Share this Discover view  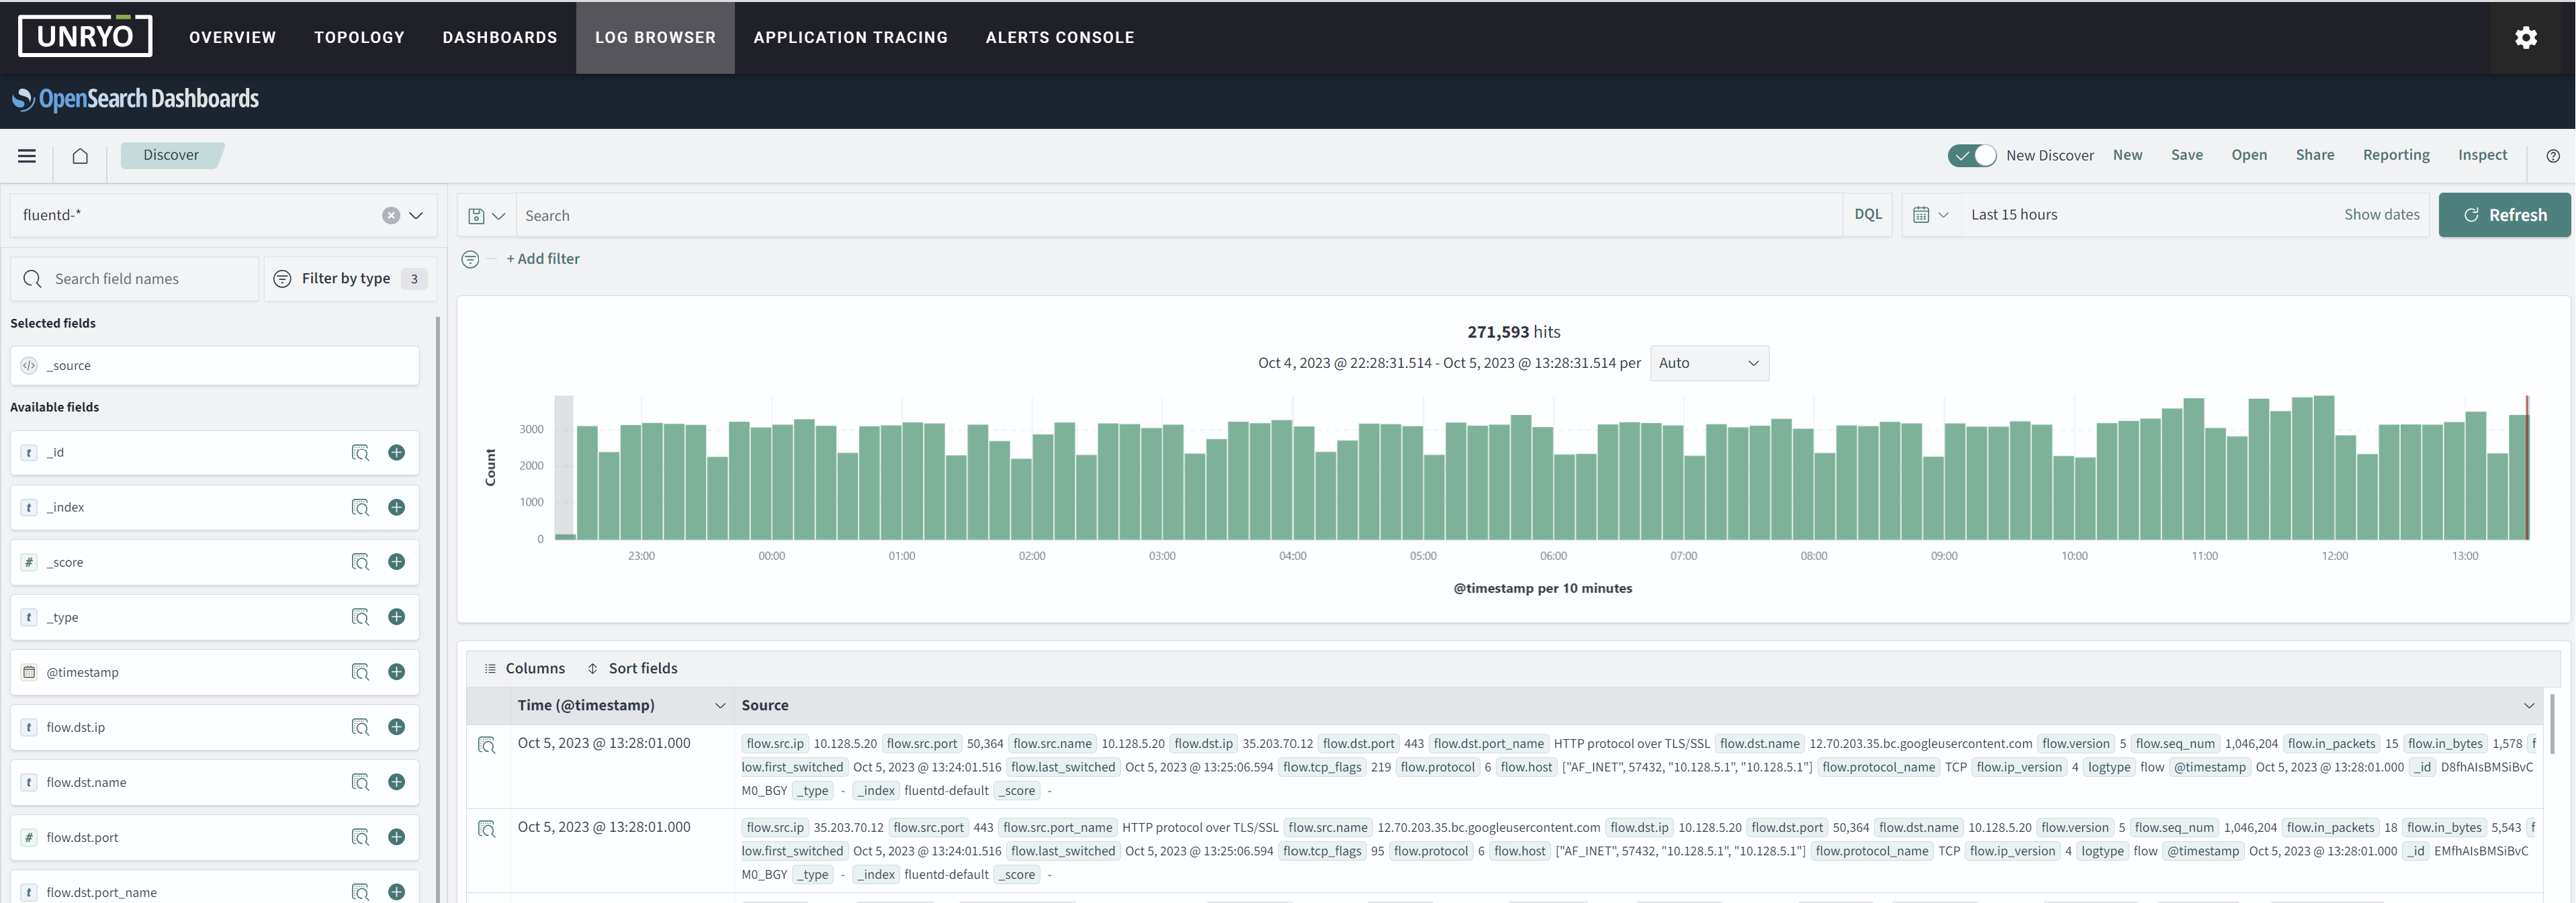pyautogui.click(x=2315, y=155)
